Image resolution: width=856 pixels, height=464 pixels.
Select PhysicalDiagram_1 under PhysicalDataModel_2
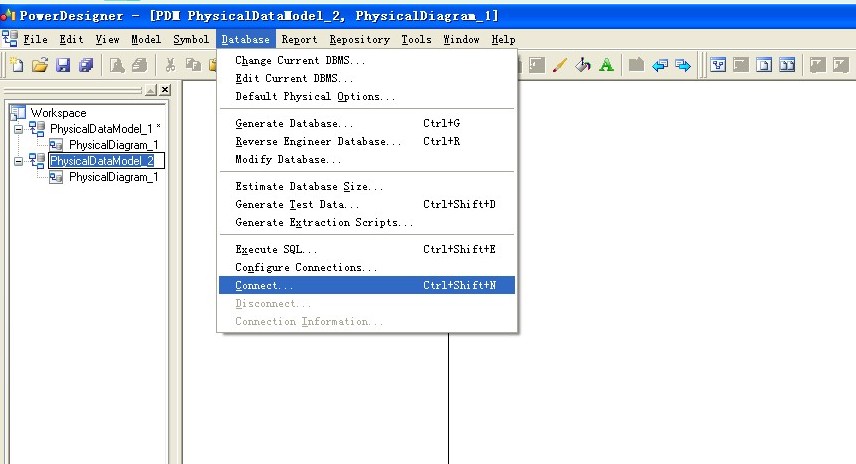pos(114,177)
